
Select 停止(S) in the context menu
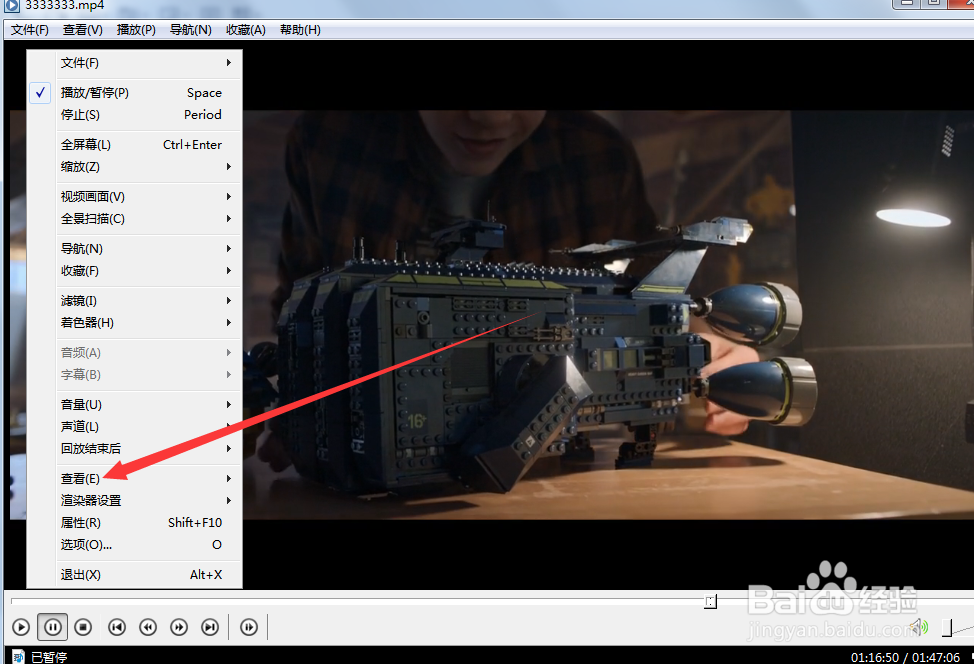(134, 115)
